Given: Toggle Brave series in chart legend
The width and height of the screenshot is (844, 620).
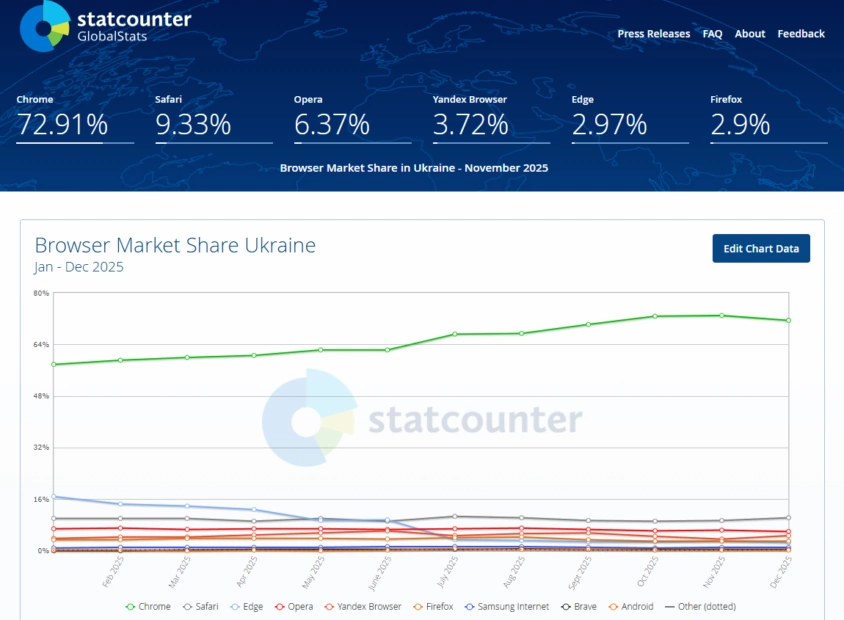Looking at the screenshot, I should tap(579, 607).
